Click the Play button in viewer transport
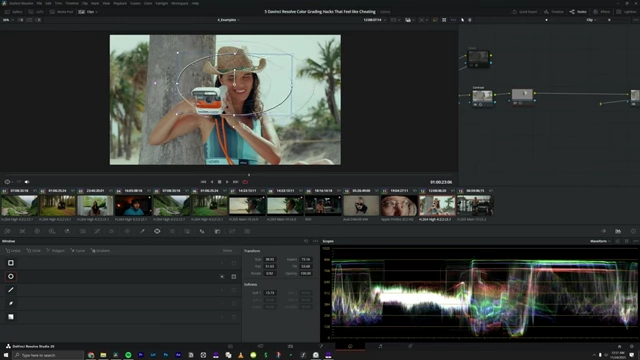Image resolution: width=640 pixels, height=360 pixels. [227, 182]
